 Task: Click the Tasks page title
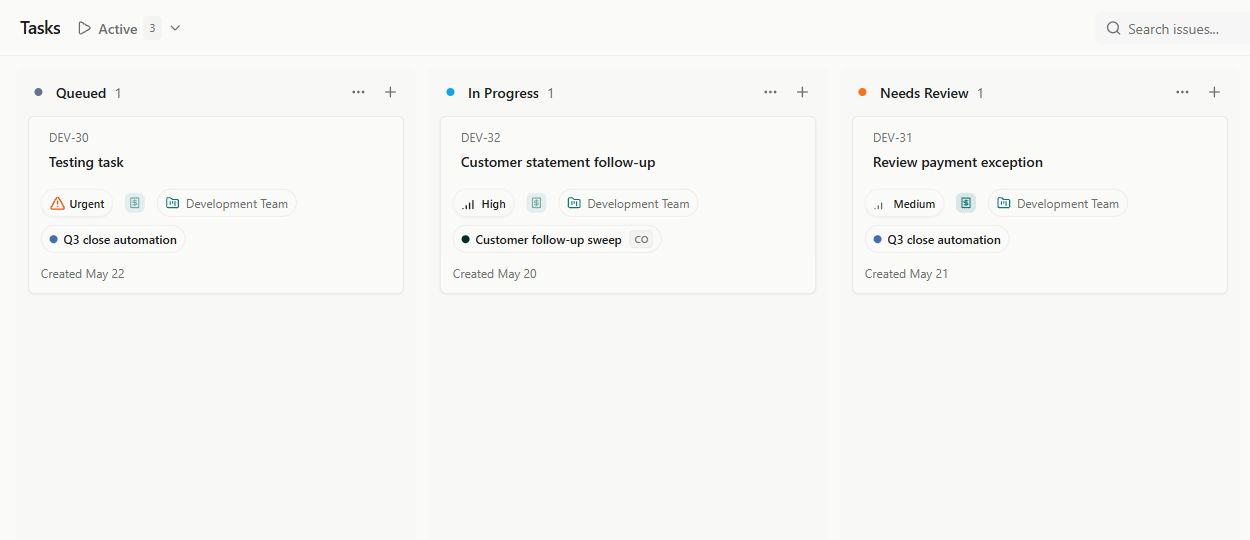point(40,28)
